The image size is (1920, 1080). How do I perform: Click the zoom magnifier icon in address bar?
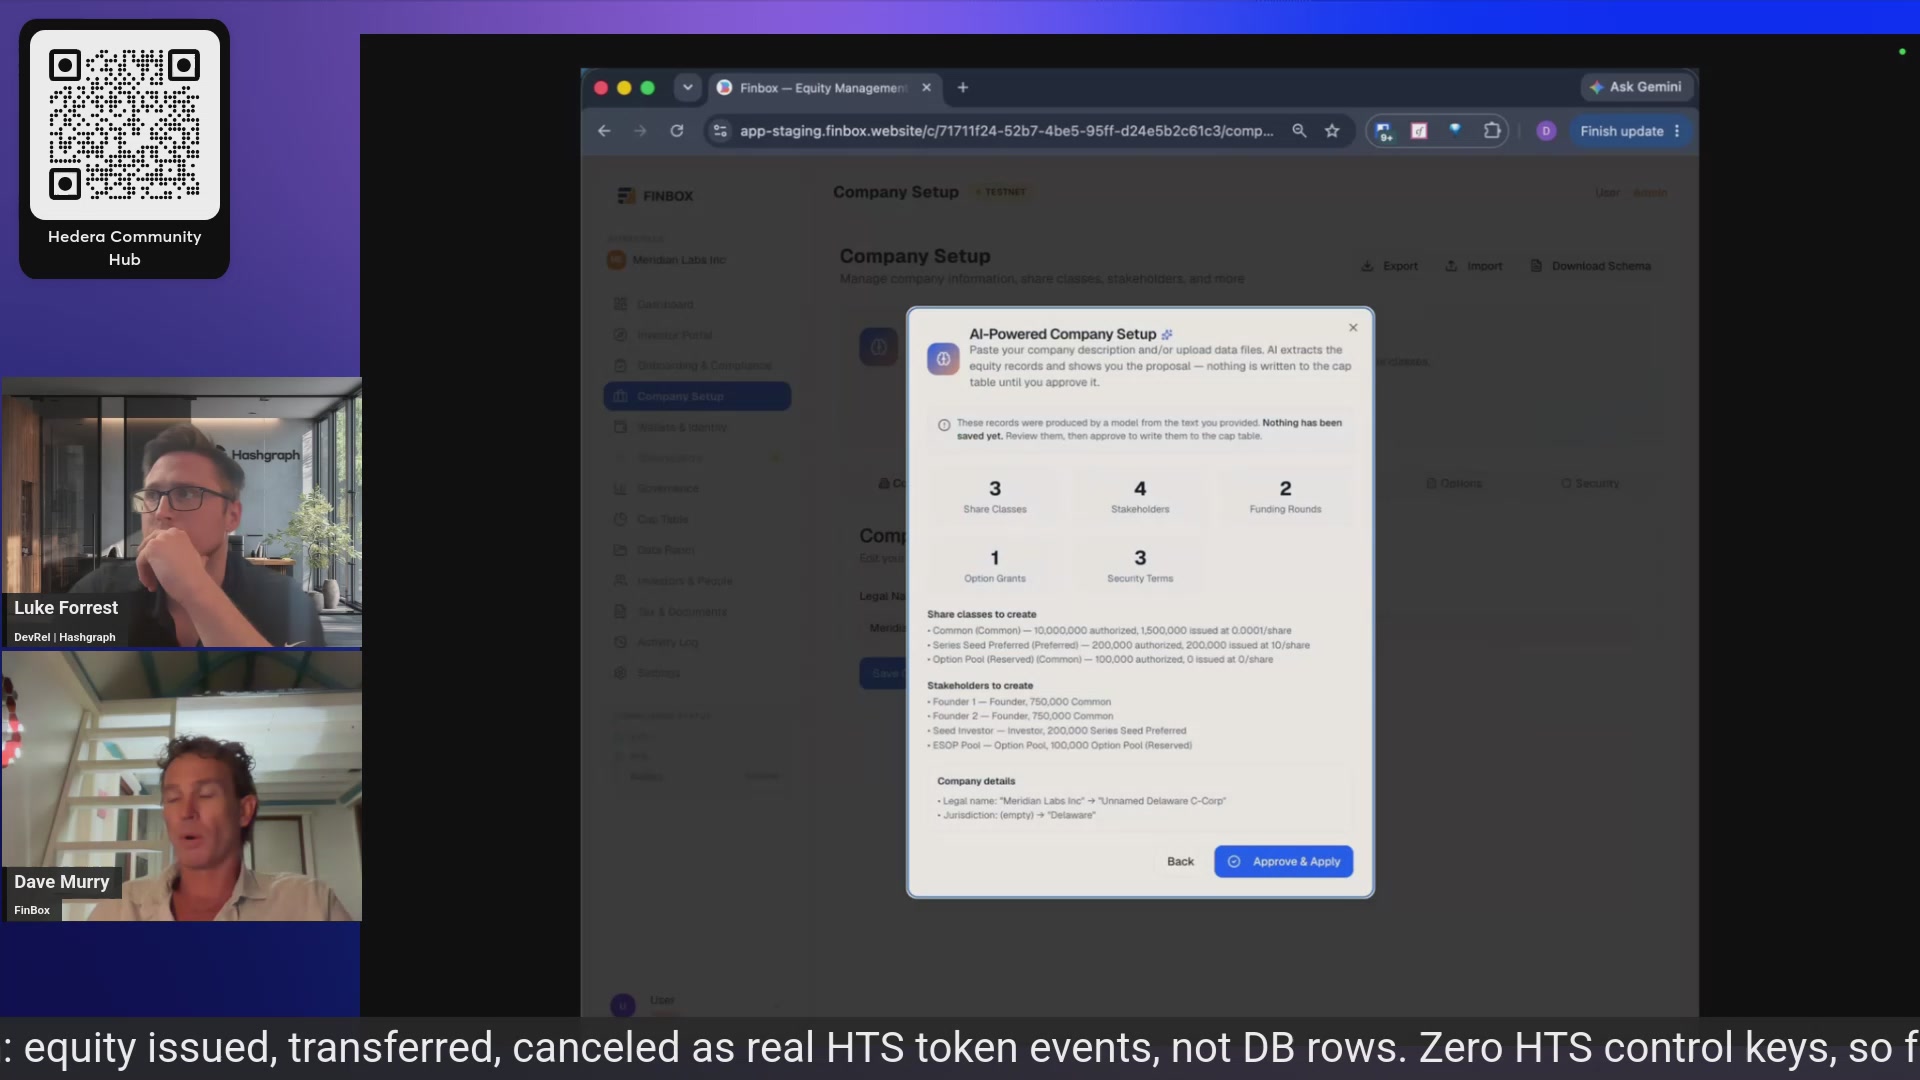[x=1299, y=131]
